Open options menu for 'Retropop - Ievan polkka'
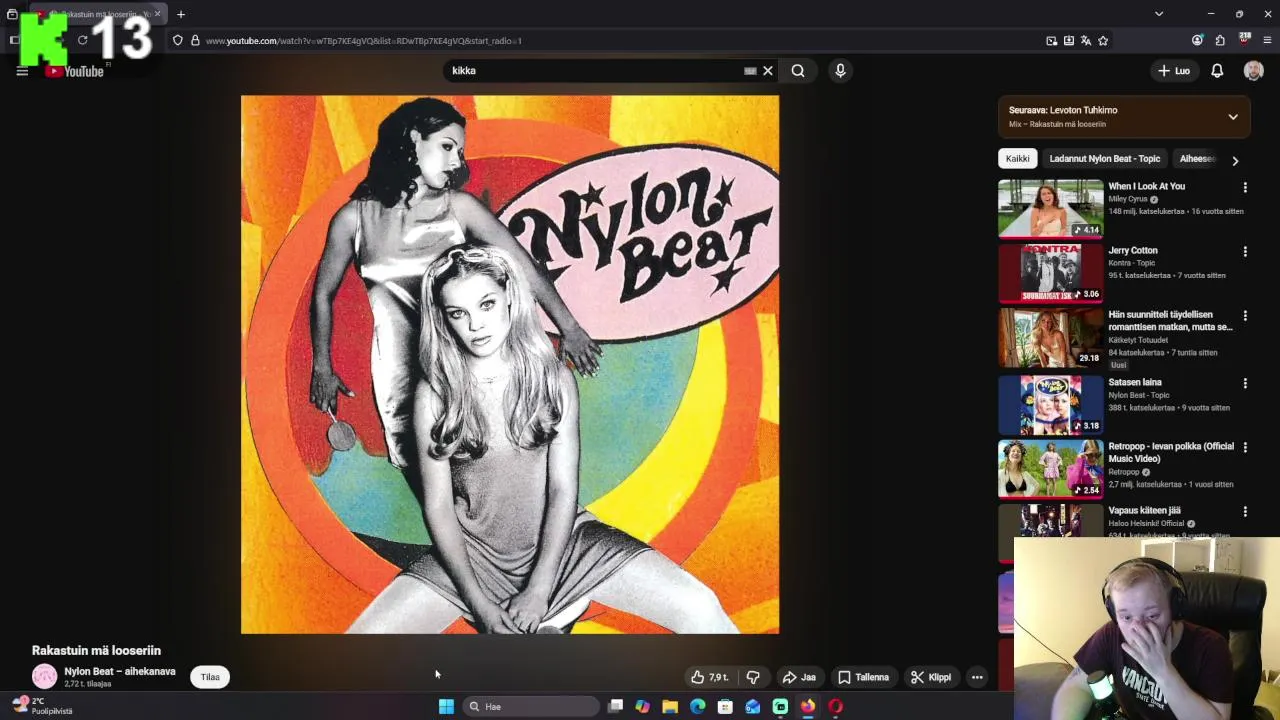The height and width of the screenshot is (720, 1280). coord(1245,448)
